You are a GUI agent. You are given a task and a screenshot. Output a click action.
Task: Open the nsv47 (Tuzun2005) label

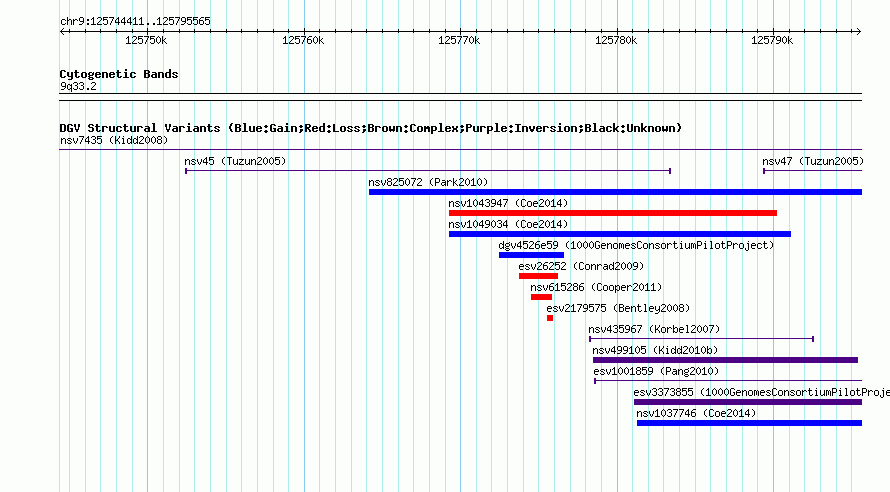(813, 161)
